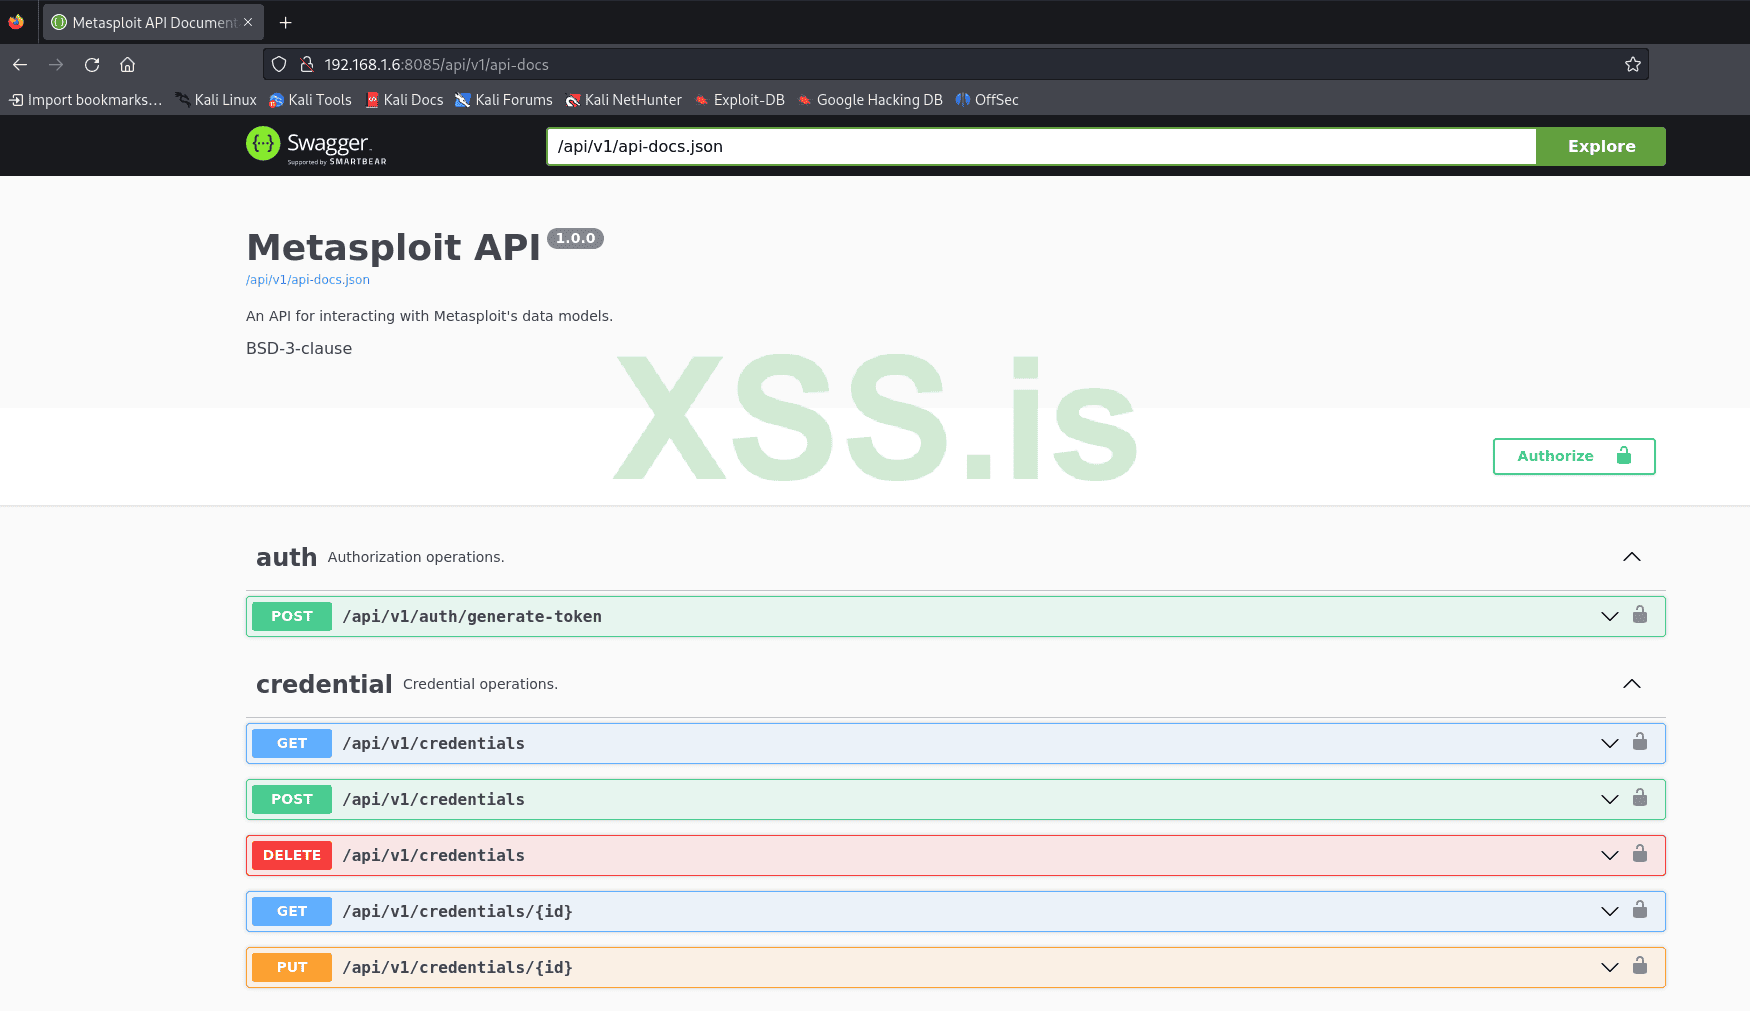The height and width of the screenshot is (1011, 1750).
Task: Focus the browser address bar
Action: [955, 65]
